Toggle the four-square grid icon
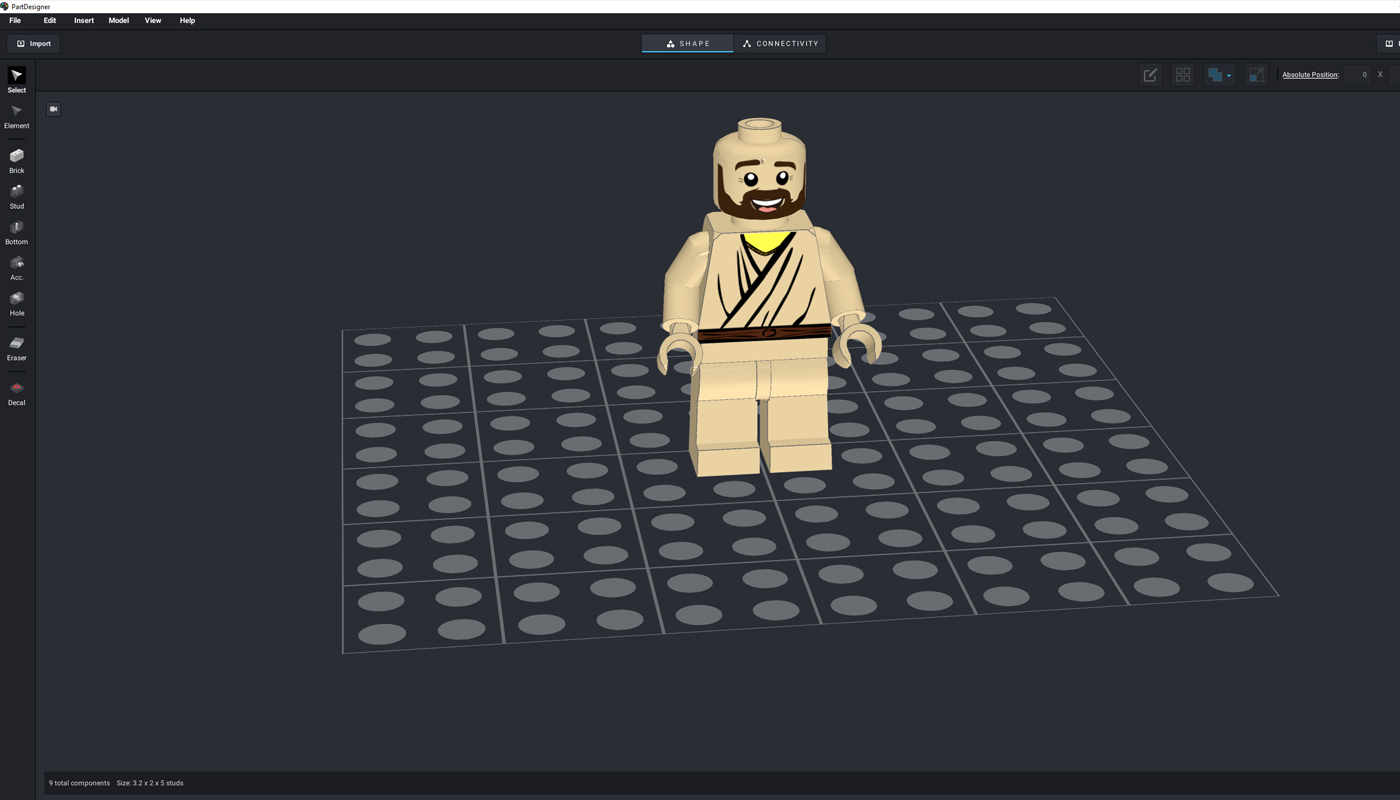1400x800 pixels. tap(1183, 75)
